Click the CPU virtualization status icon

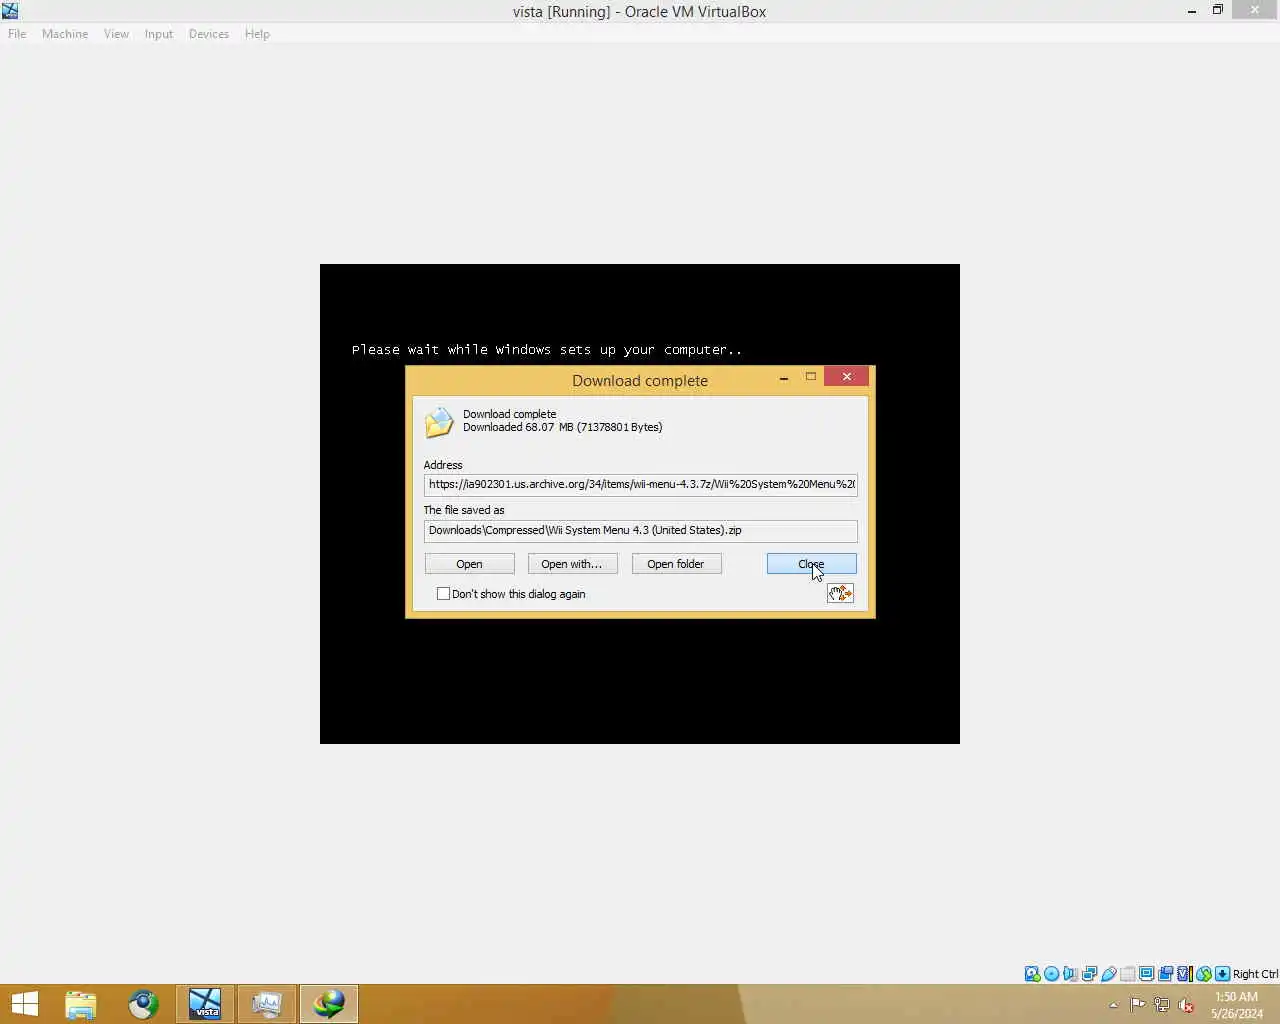tap(1184, 974)
